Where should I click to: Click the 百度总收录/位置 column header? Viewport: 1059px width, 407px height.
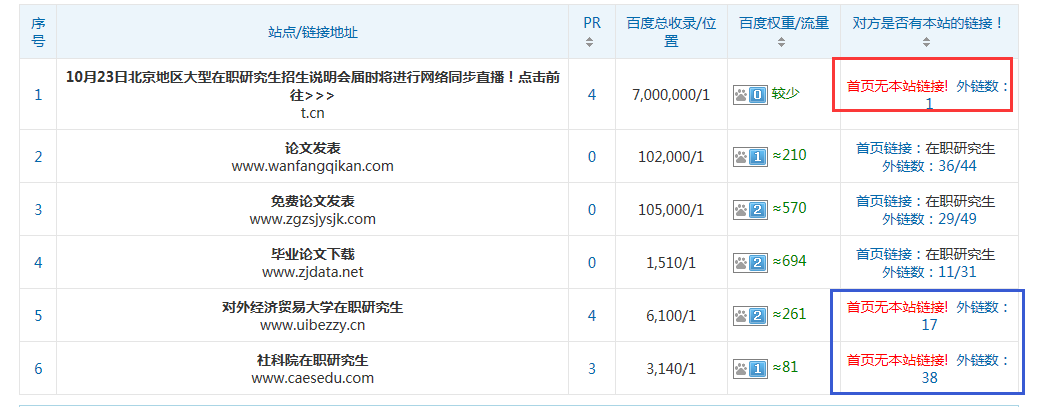pos(671,31)
